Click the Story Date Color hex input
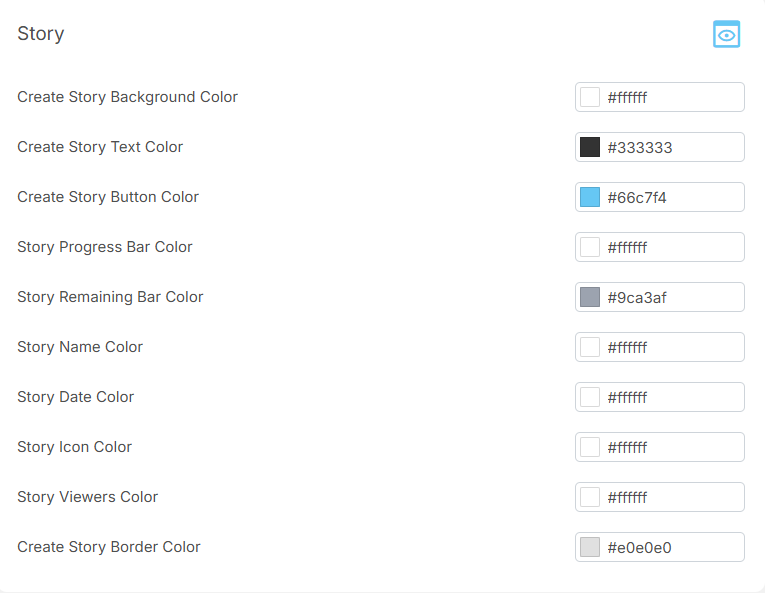This screenshot has width=765, height=593. (672, 397)
